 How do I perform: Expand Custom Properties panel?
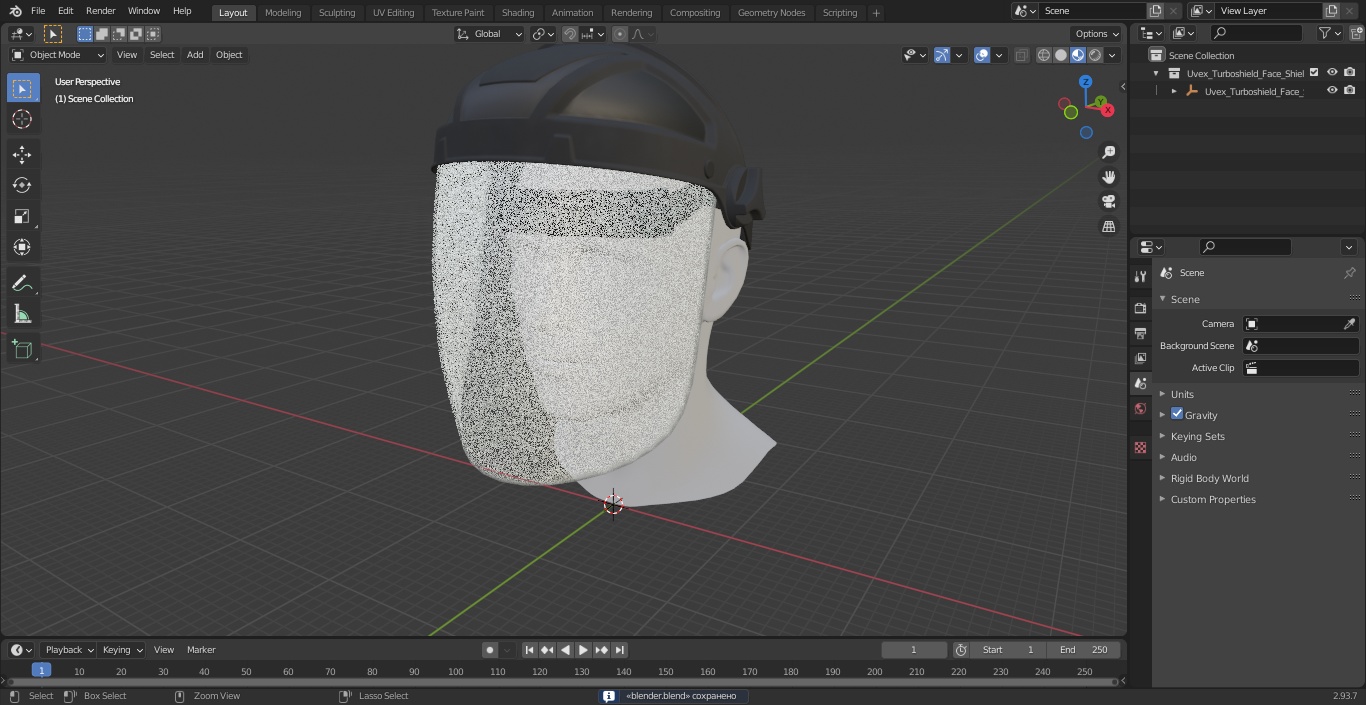[x=1213, y=499]
